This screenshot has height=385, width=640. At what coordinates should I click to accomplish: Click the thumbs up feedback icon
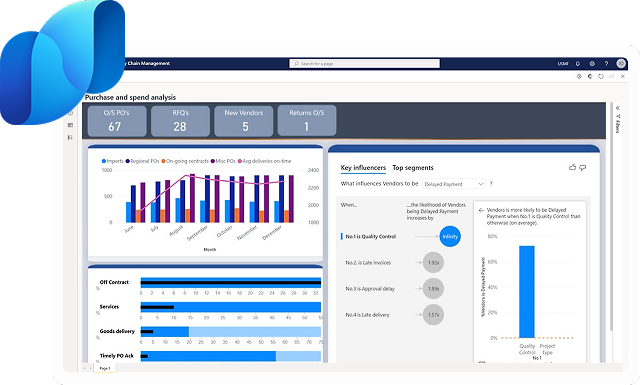click(572, 167)
